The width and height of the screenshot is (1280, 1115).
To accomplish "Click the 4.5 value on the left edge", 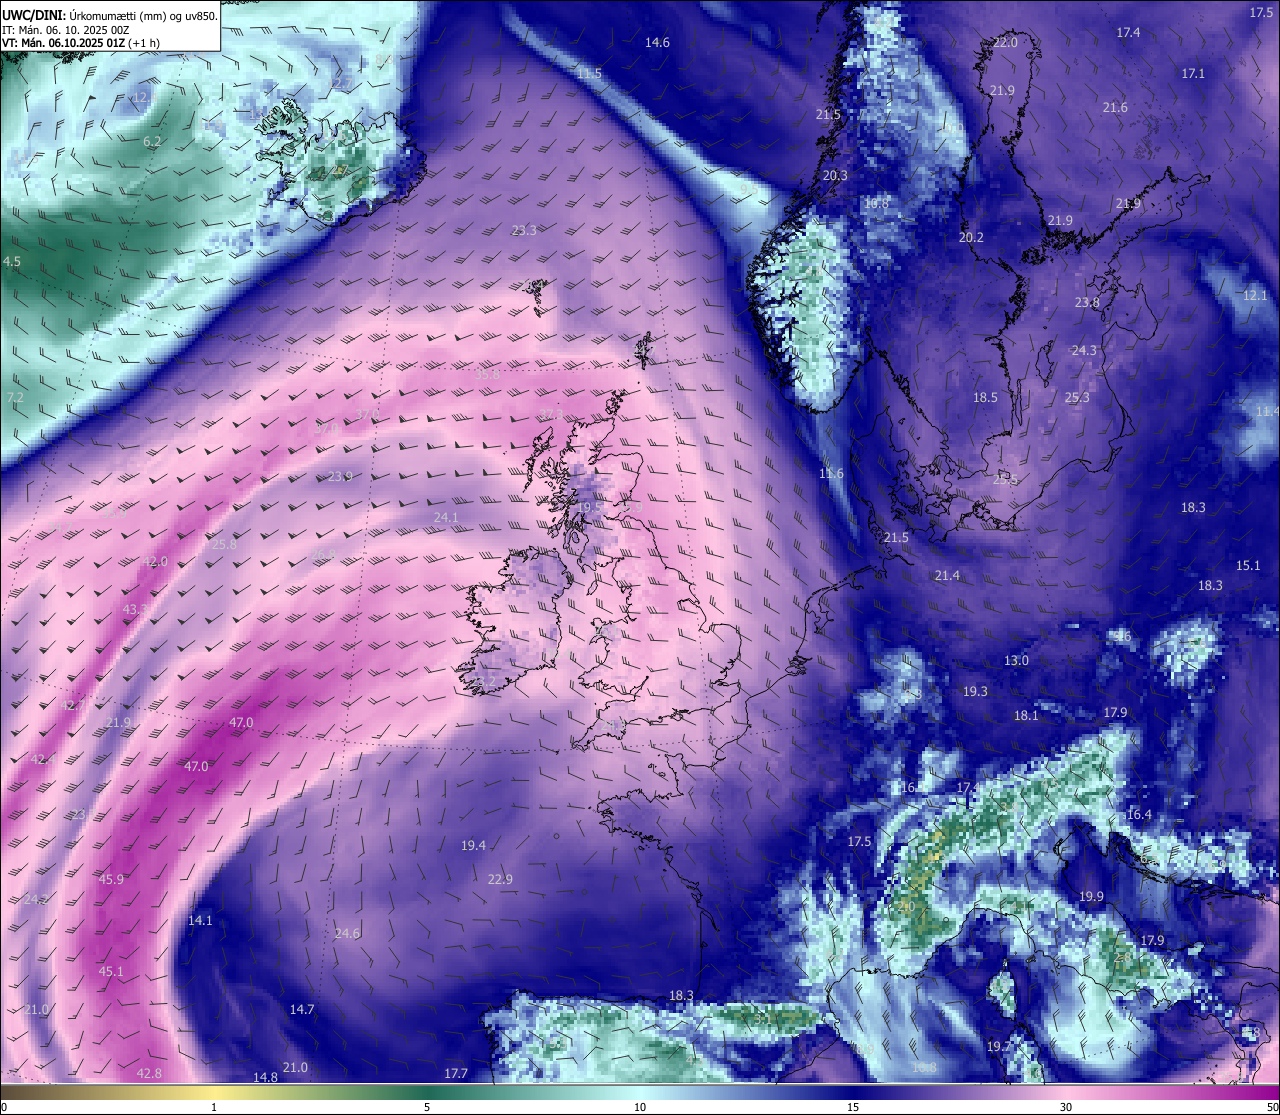I will tap(12, 262).
